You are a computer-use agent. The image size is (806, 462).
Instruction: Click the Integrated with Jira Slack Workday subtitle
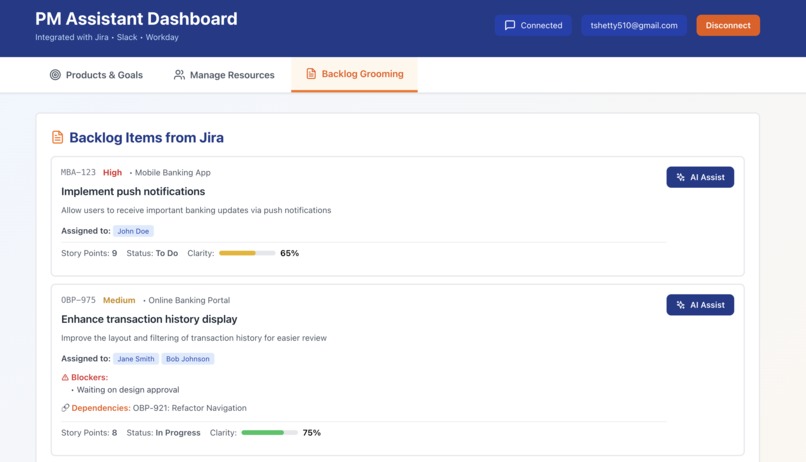click(x=107, y=37)
